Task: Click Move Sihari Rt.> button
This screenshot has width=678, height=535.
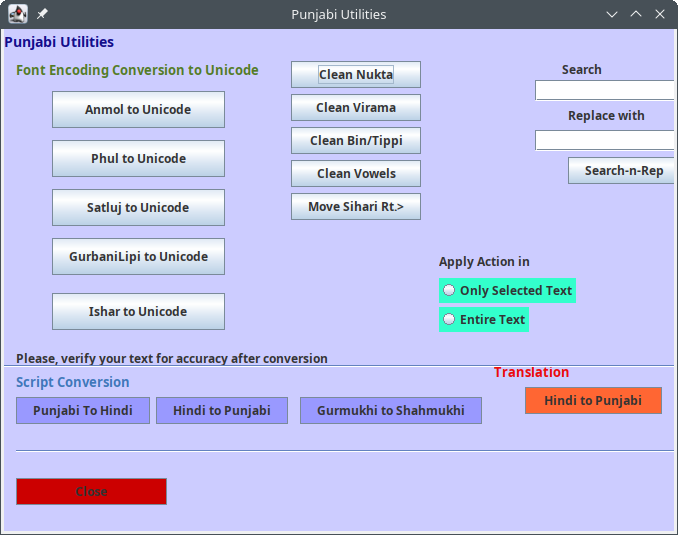Action: tap(356, 207)
